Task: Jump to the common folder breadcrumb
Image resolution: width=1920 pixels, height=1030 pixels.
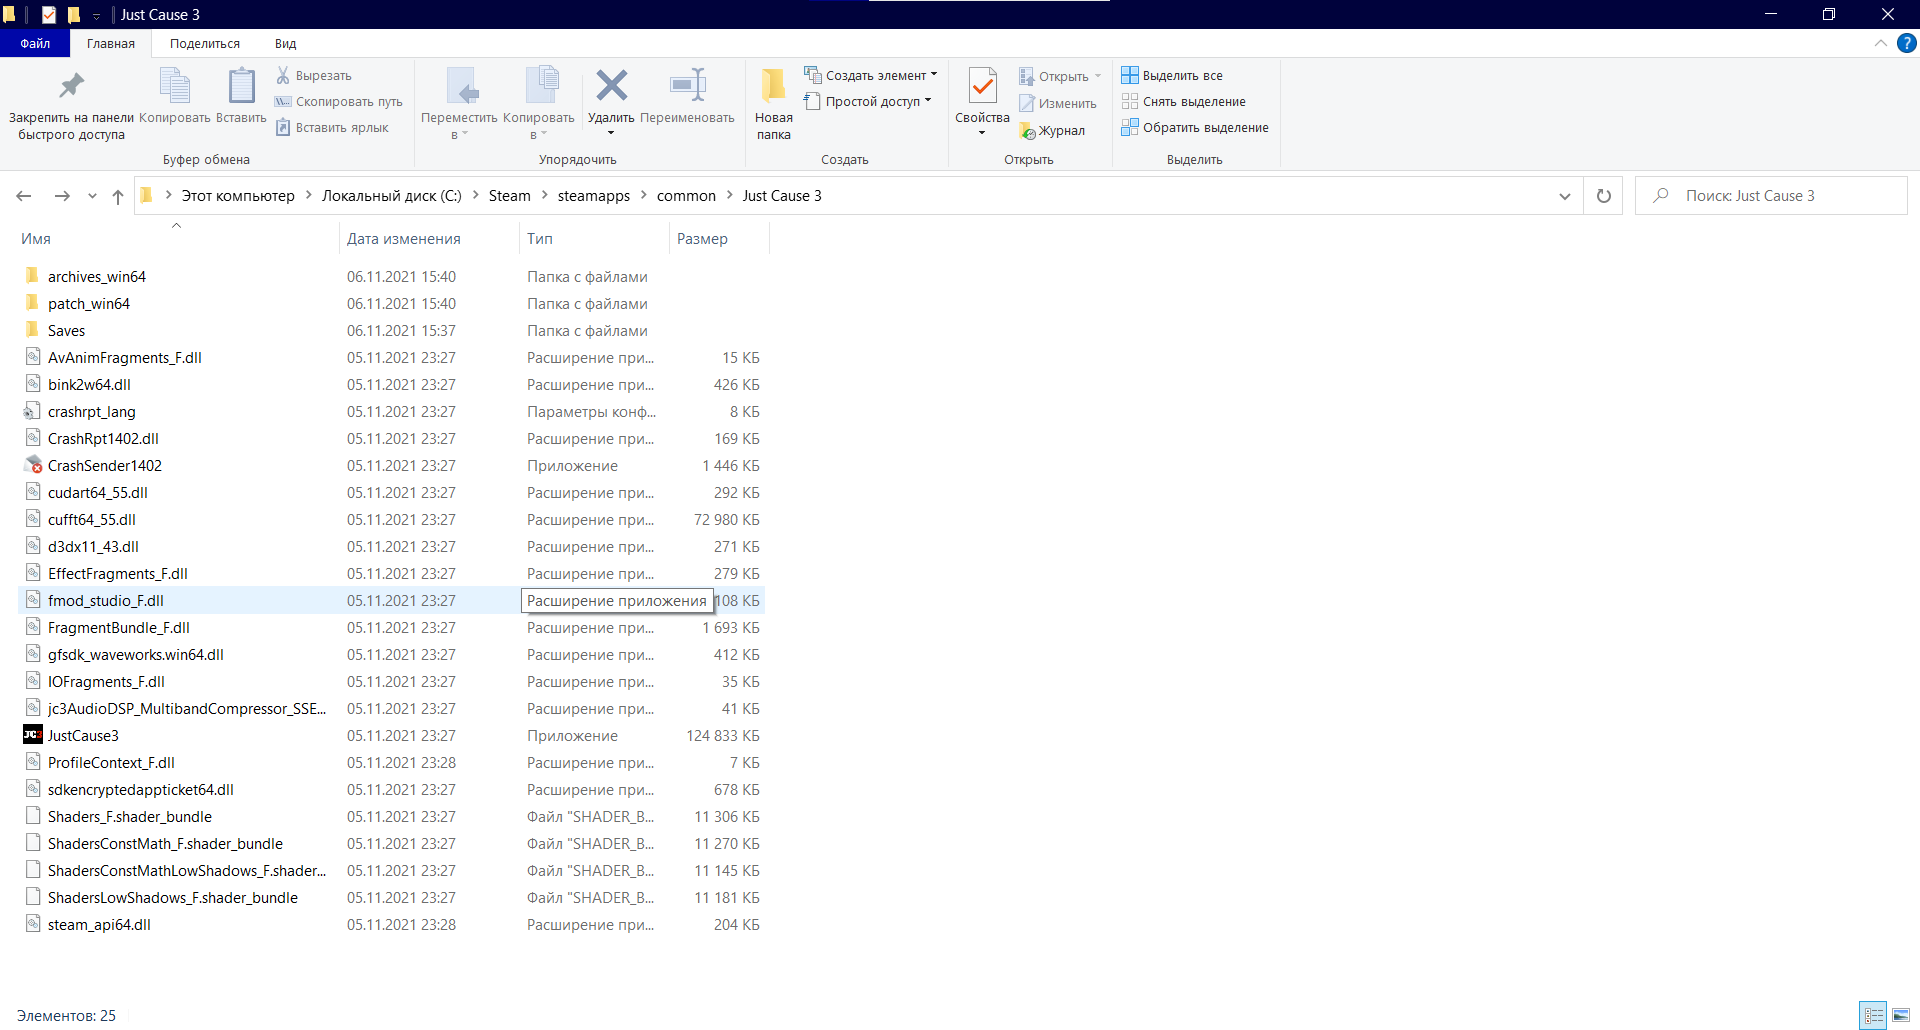Action: click(x=686, y=196)
